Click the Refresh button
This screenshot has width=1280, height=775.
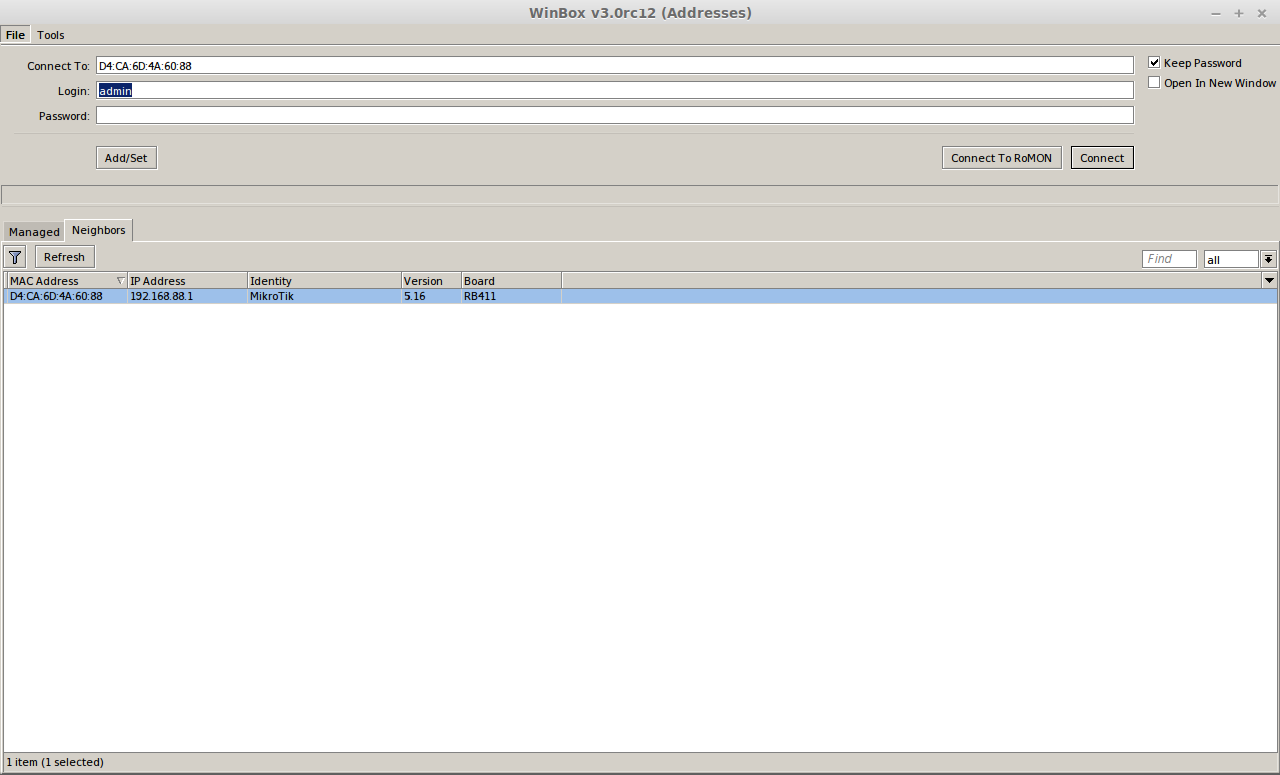click(x=64, y=257)
